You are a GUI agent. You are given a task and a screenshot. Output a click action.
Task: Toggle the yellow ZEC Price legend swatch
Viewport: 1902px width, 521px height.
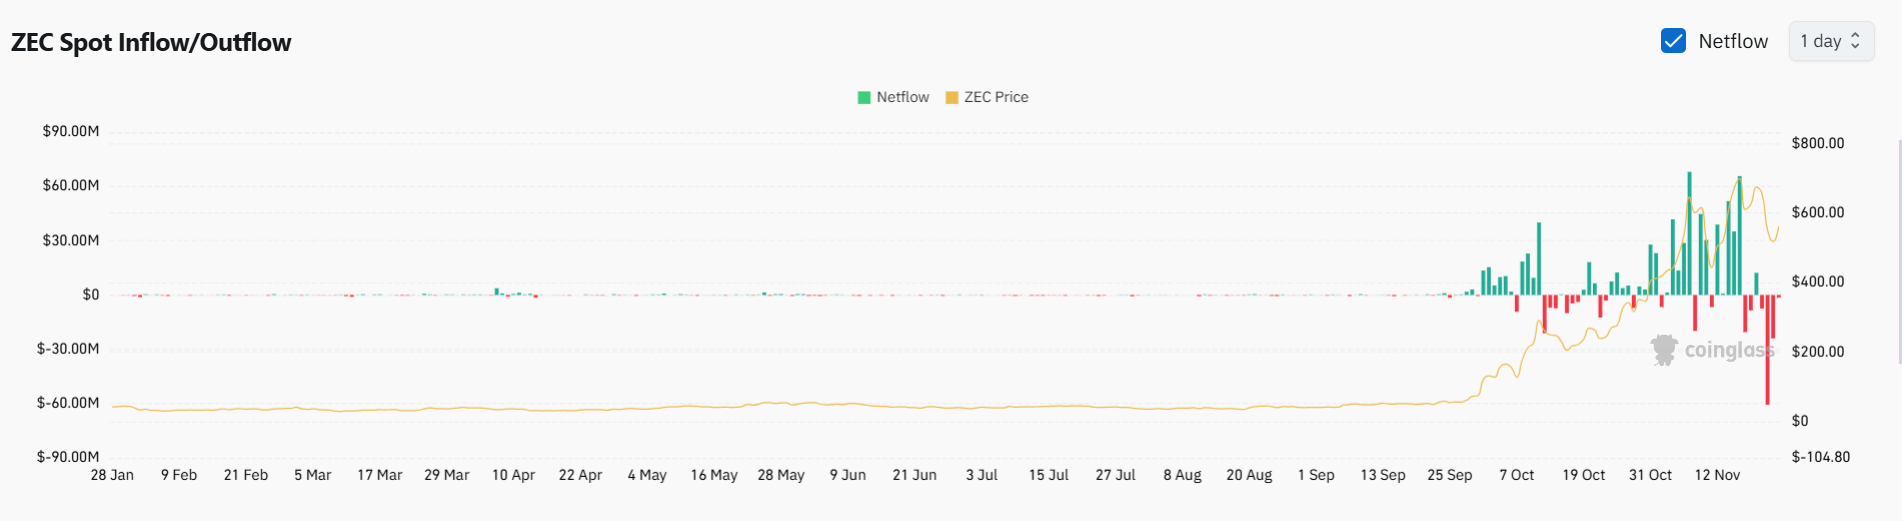click(x=952, y=97)
